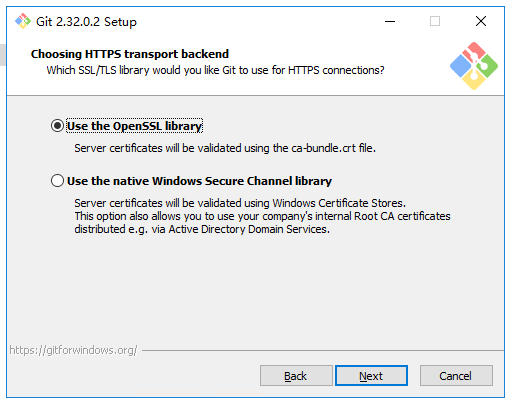This screenshot has height=403, width=511.
Task: Close the Git Setup dialog
Action: [481, 21]
